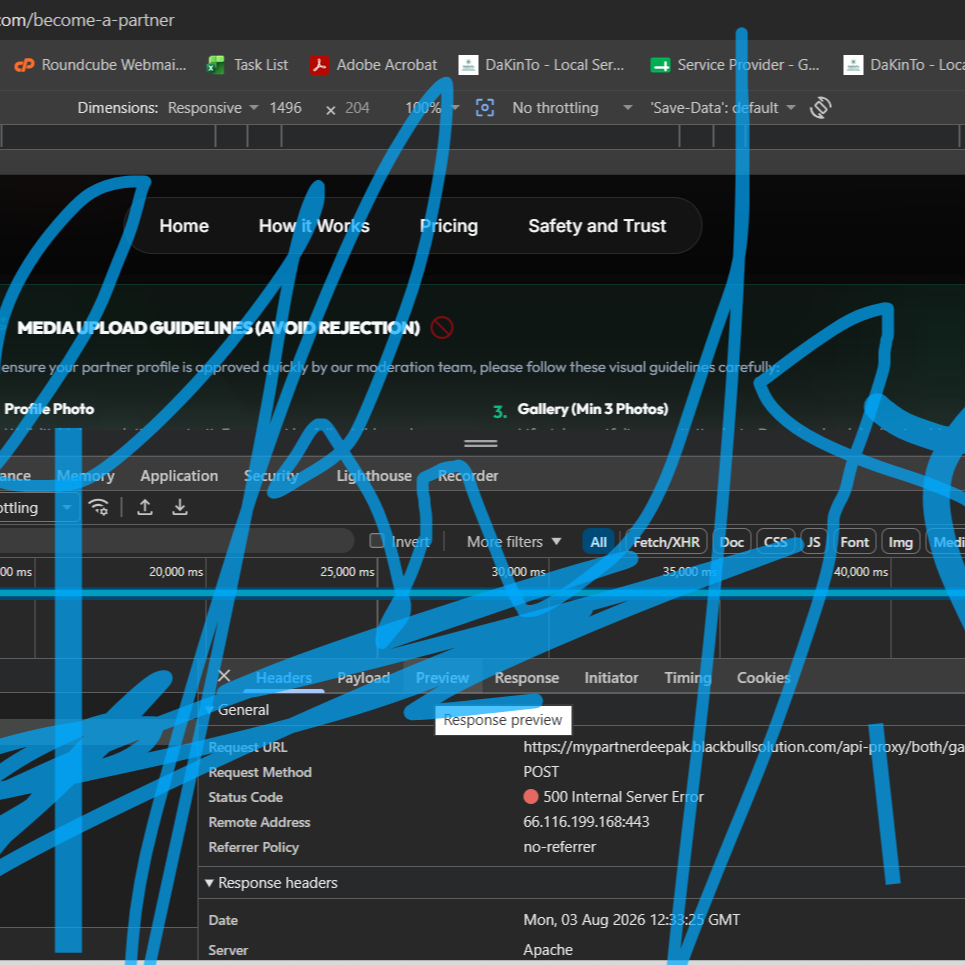Screen dimensions: 965x965
Task: Open the Security panel tab
Action: pyautogui.click(x=271, y=476)
